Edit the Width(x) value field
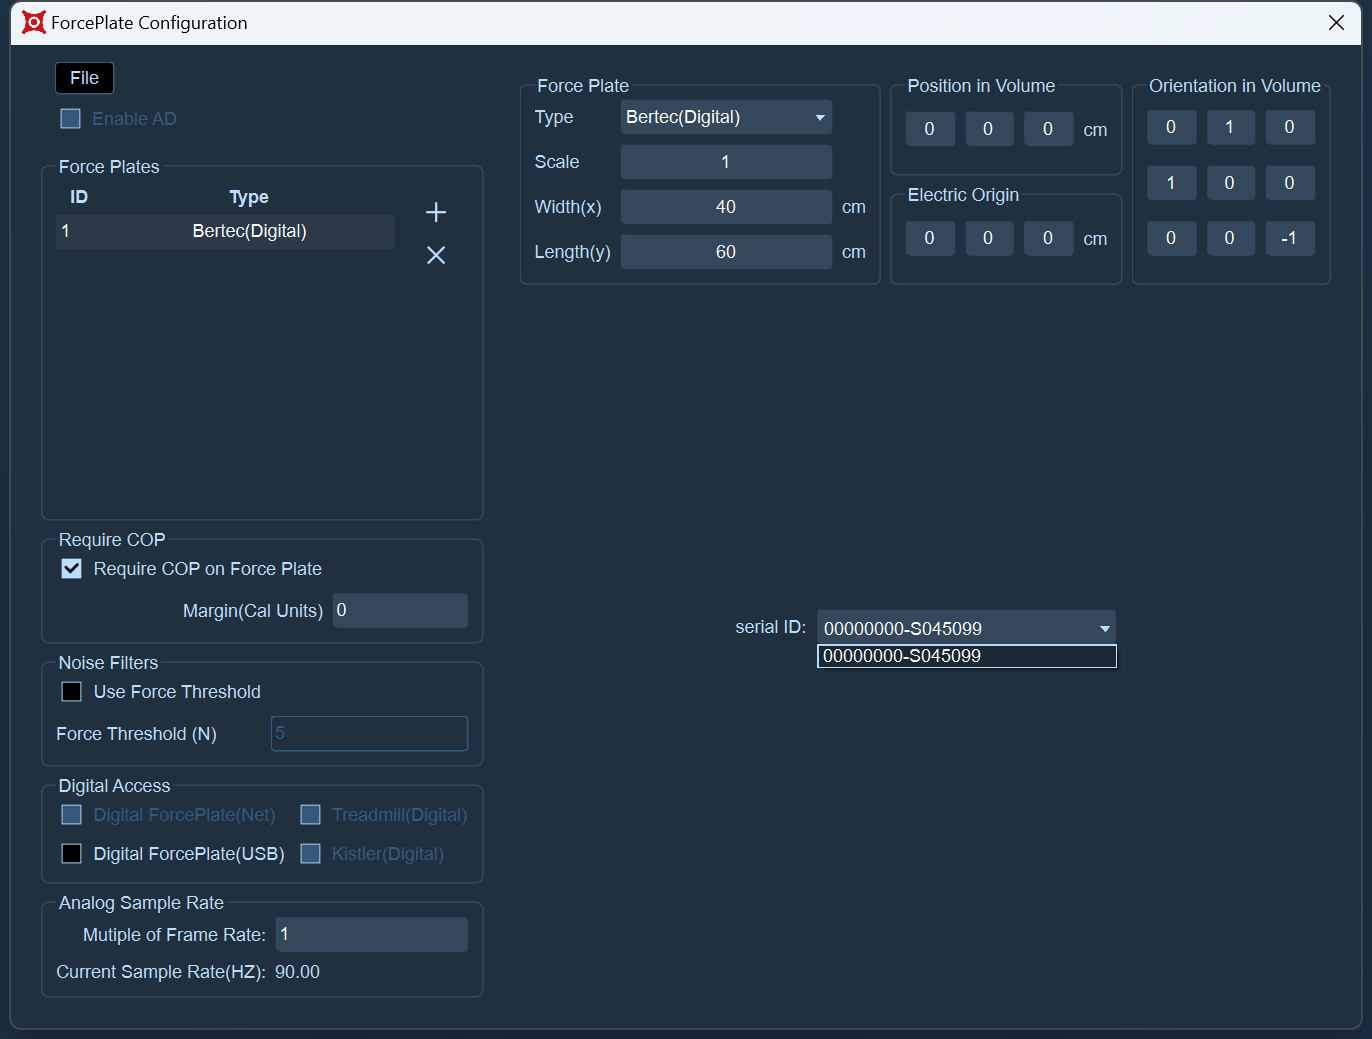The height and width of the screenshot is (1039, 1372). tap(726, 207)
